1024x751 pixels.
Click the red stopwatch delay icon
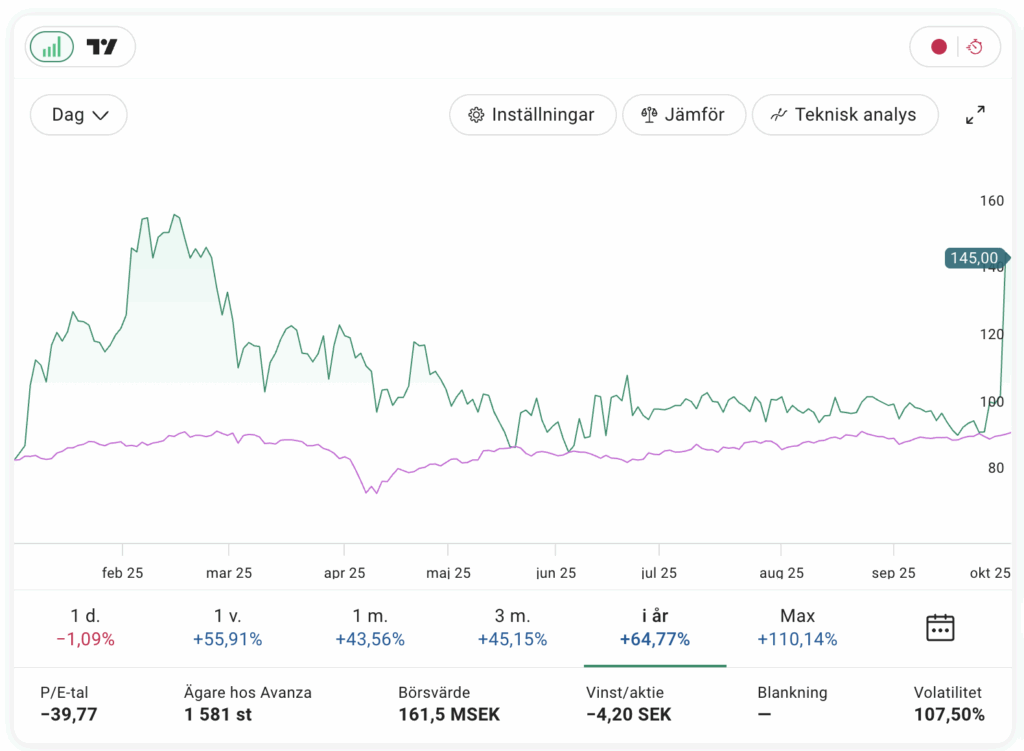click(x=976, y=47)
